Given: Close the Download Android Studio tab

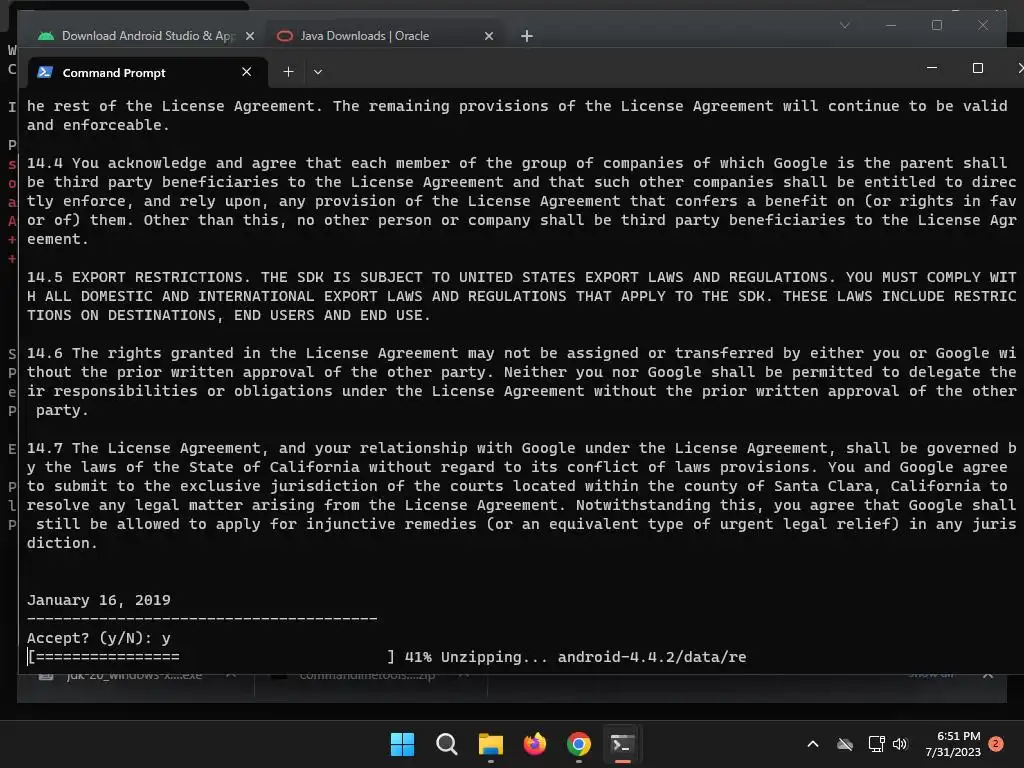Looking at the screenshot, I should tap(249, 36).
